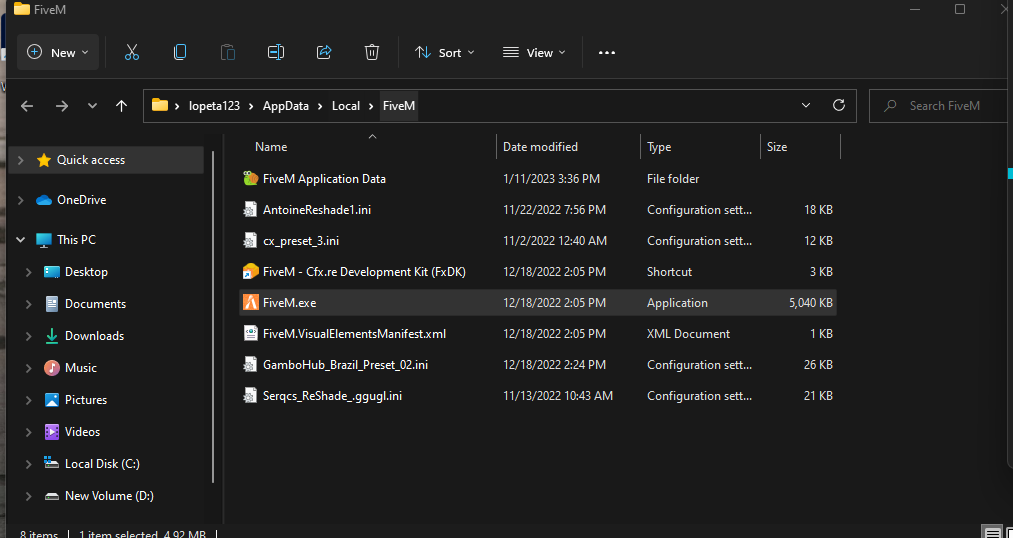Screen dimensions: 1013x538
Task: Select Videos in the navigation pane
Action: [83, 431]
